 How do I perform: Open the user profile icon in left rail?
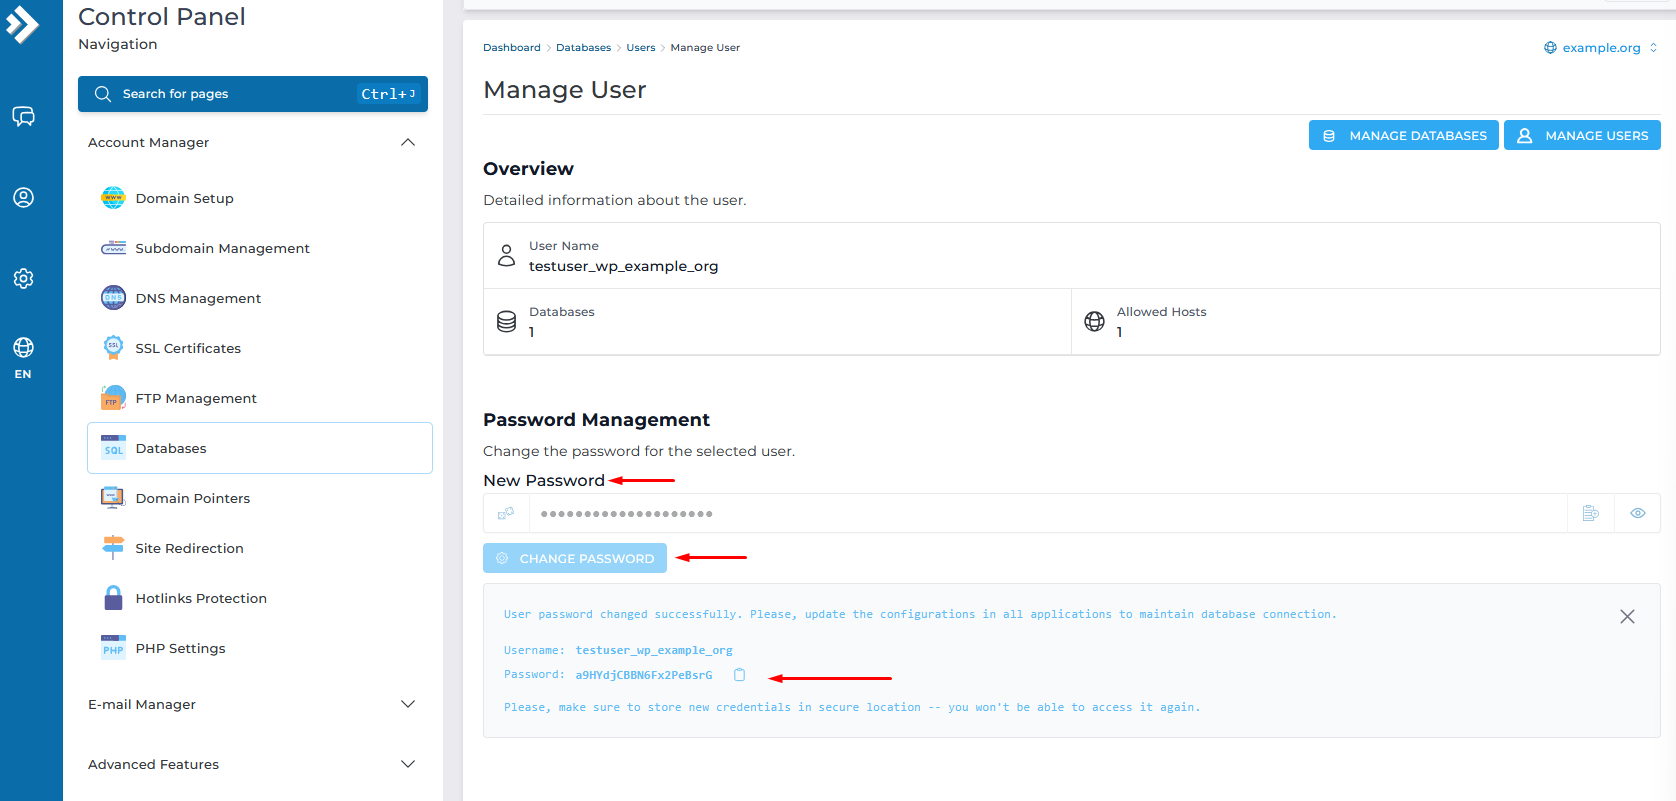pyautogui.click(x=23, y=198)
